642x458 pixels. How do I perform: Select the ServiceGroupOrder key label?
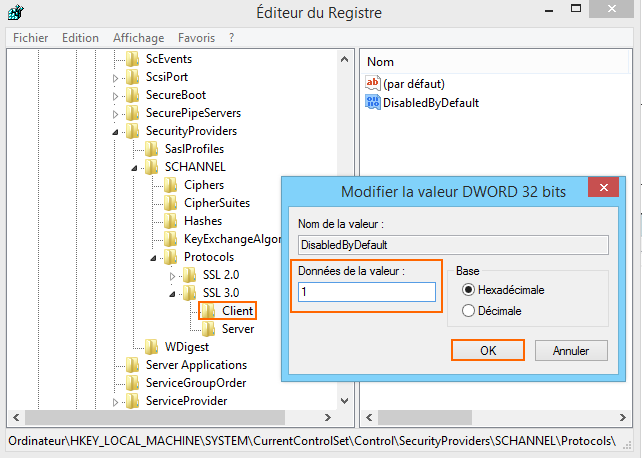pyautogui.click(x=196, y=383)
